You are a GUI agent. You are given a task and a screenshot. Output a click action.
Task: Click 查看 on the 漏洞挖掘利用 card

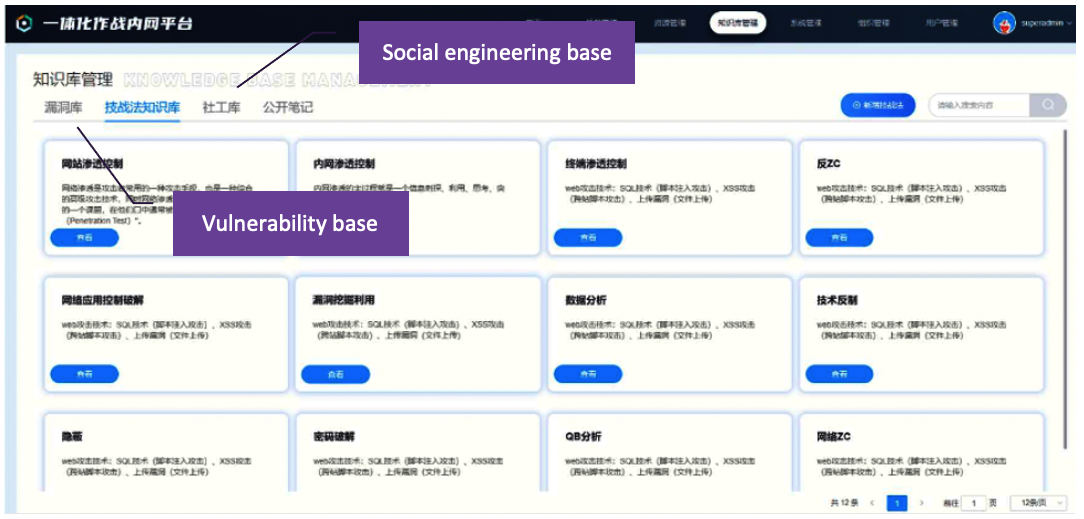coord(335,374)
